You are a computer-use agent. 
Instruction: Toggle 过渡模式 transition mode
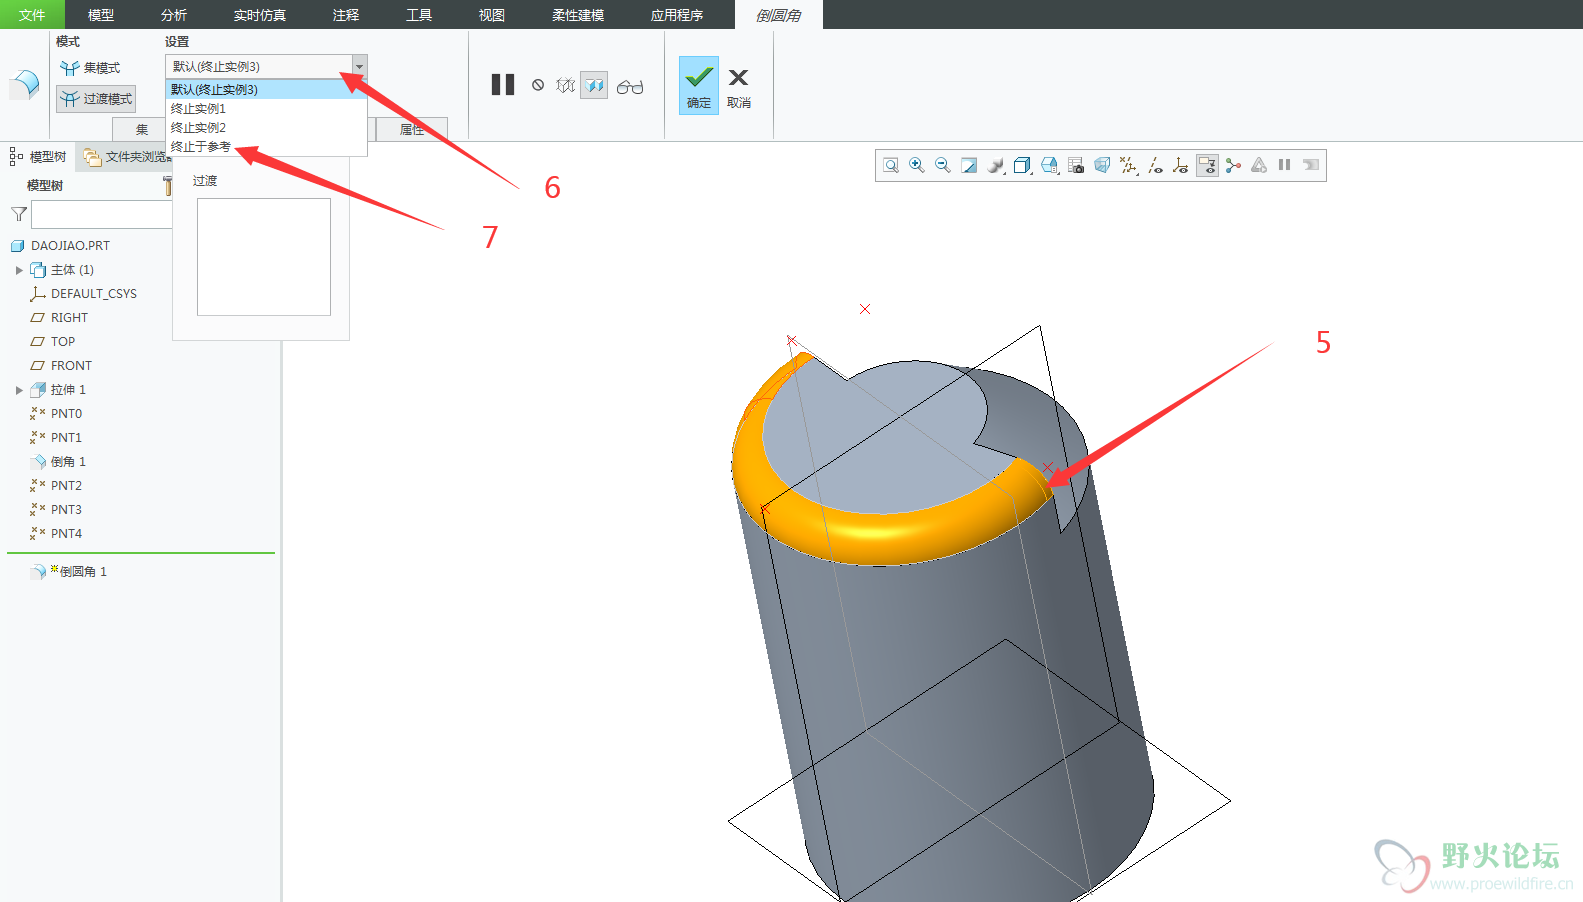coord(96,99)
